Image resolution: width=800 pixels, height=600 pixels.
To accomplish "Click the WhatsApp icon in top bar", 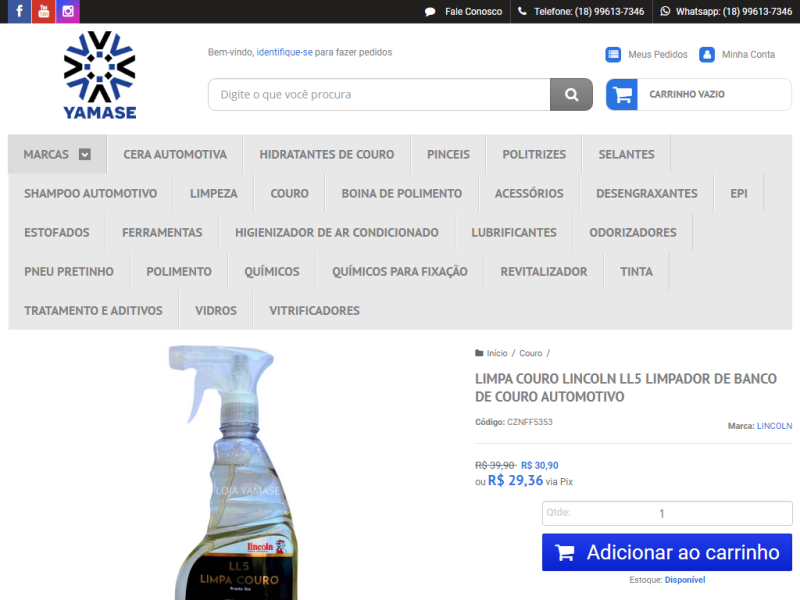I will [665, 11].
